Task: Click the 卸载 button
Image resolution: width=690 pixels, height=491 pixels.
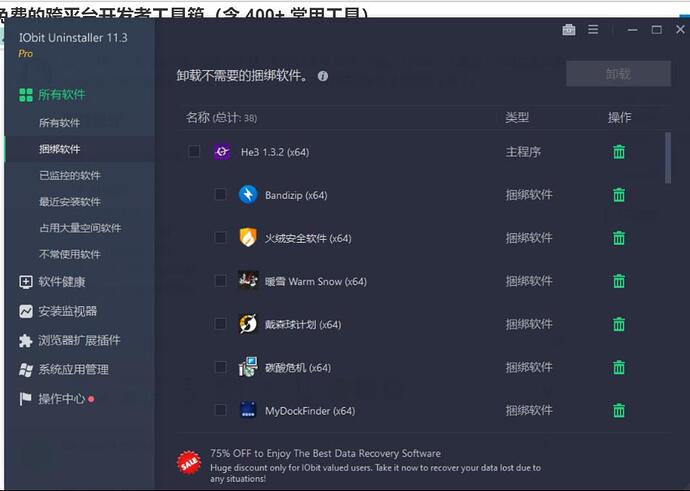Action: (618, 73)
